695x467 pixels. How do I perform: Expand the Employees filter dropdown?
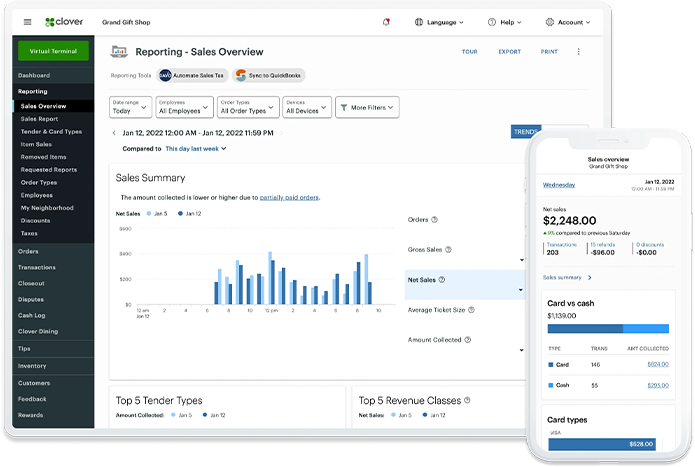tap(184, 107)
